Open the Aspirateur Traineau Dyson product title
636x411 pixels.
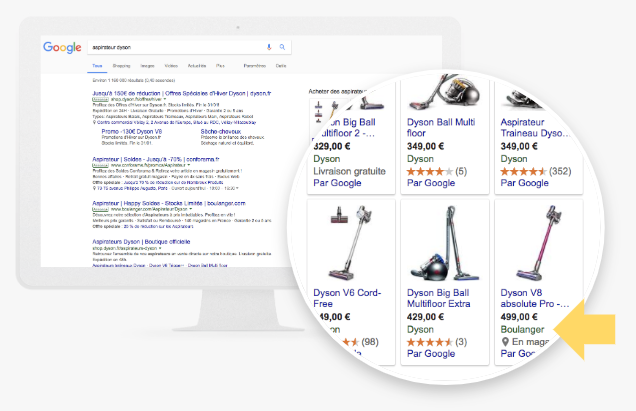(535, 128)
